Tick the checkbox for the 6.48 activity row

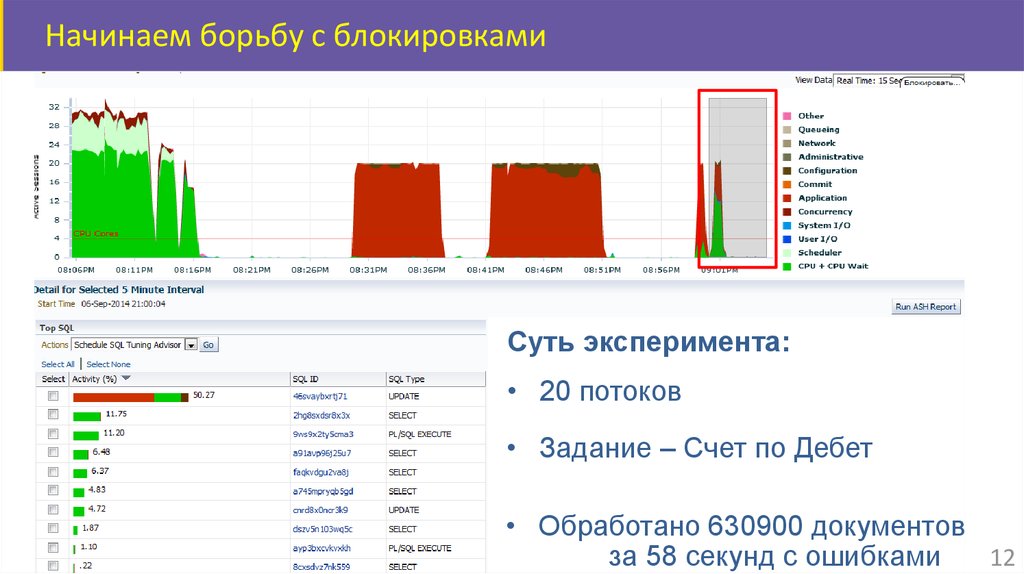pos(53,452)
